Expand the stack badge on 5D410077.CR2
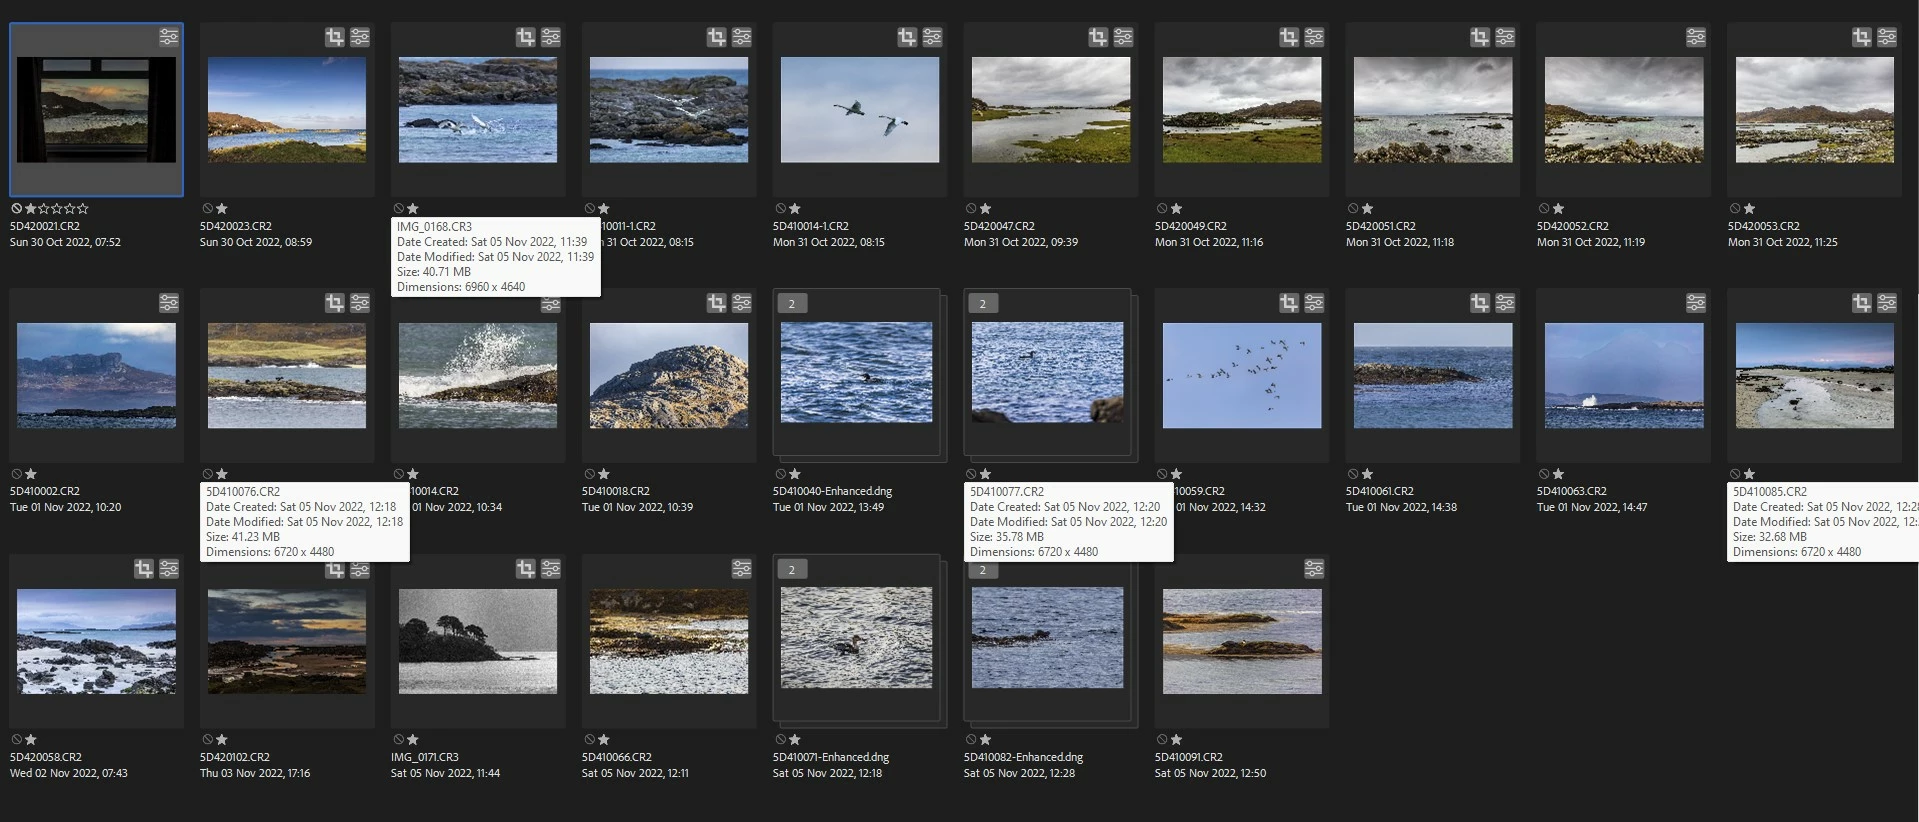 (x=983, y=303)
